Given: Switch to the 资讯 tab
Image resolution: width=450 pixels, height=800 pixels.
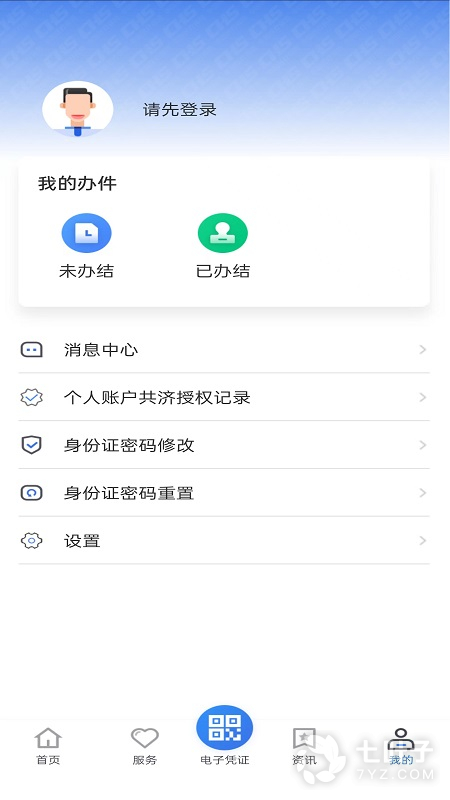Looking at the screenshot, I should pos(304,746).
